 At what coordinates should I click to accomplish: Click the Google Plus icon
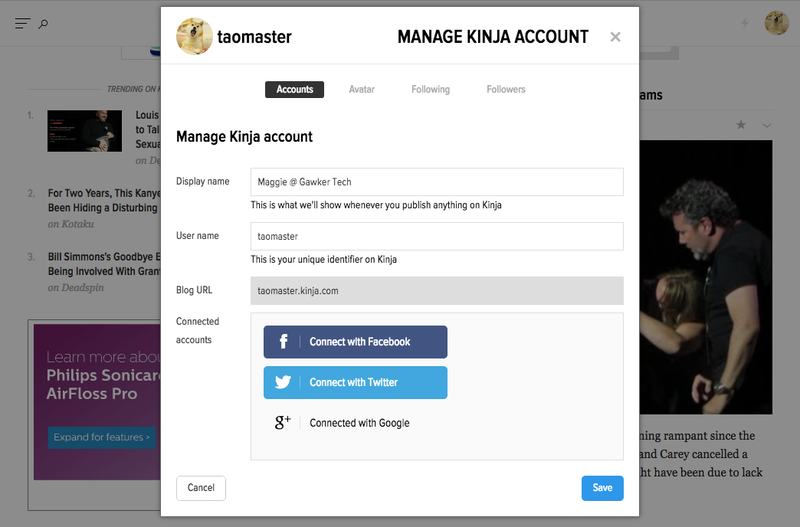[x=283, y=422]
